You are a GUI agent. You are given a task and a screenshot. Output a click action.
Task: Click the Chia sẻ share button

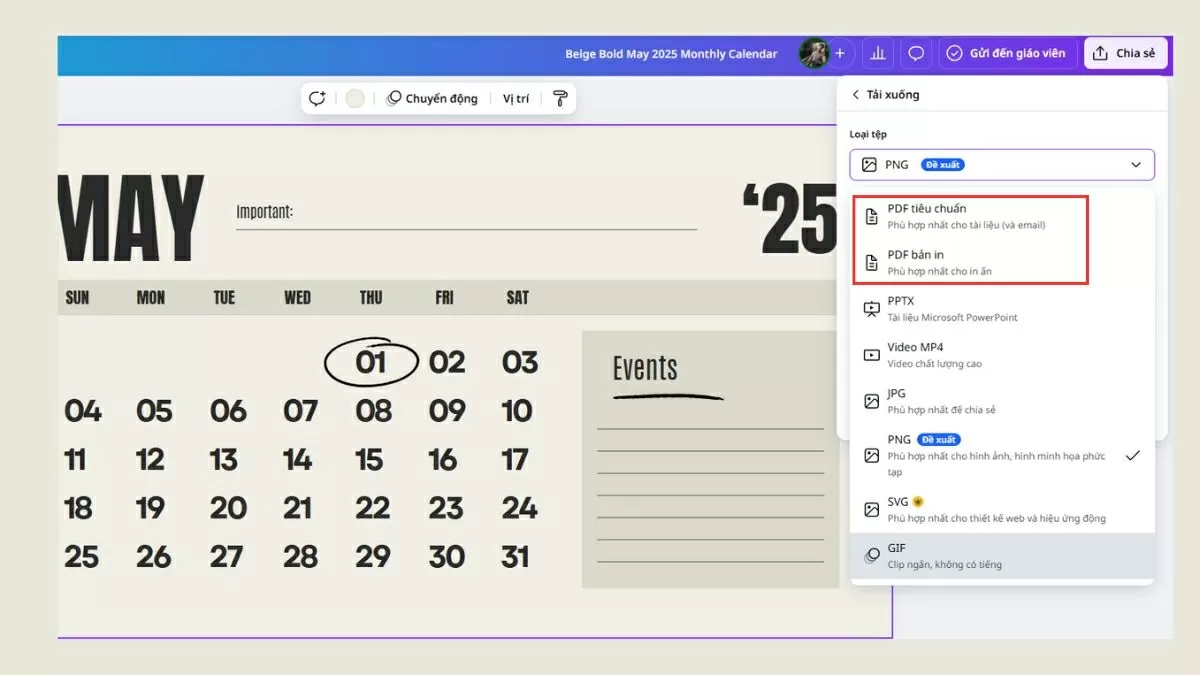point(1125,54)
